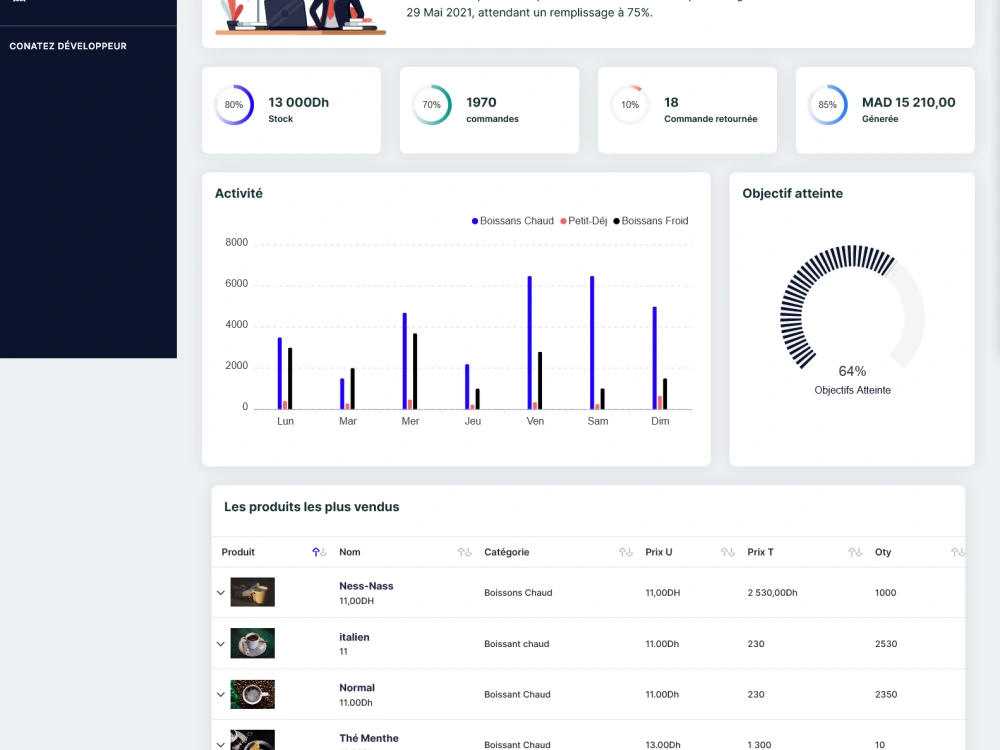This screenshot has height=750, width=1000.
Task: Click the 18 Commande retournée value
Action: (x=671, y=103)
